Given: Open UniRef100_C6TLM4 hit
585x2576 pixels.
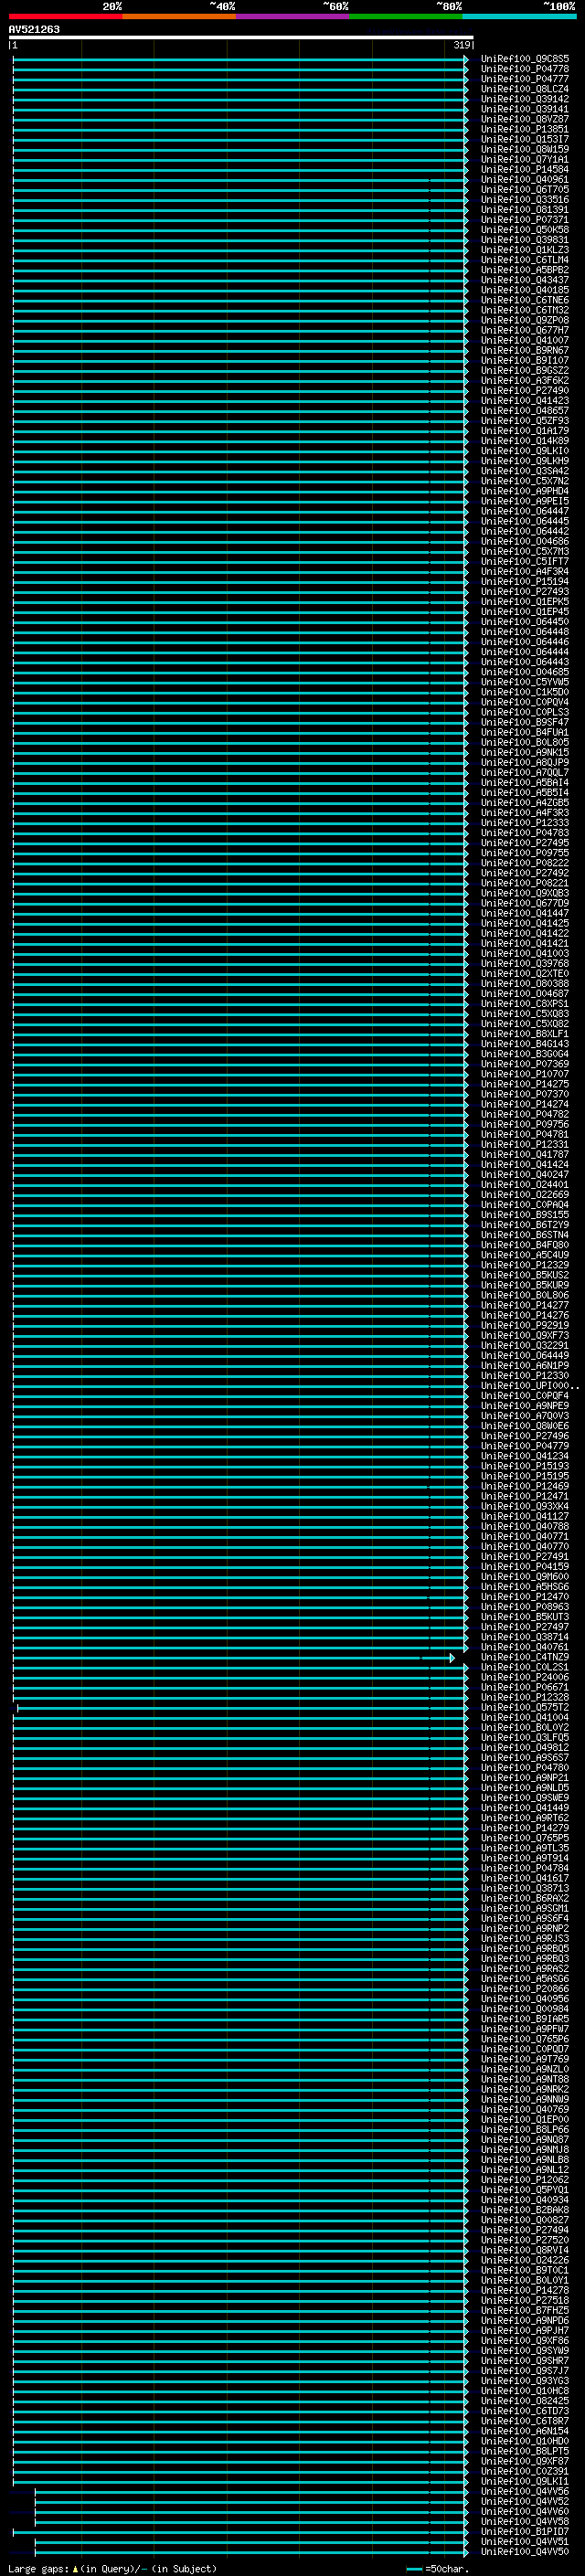Looking at the screenshot, I should pyautogui.click(x=525, y=260).
